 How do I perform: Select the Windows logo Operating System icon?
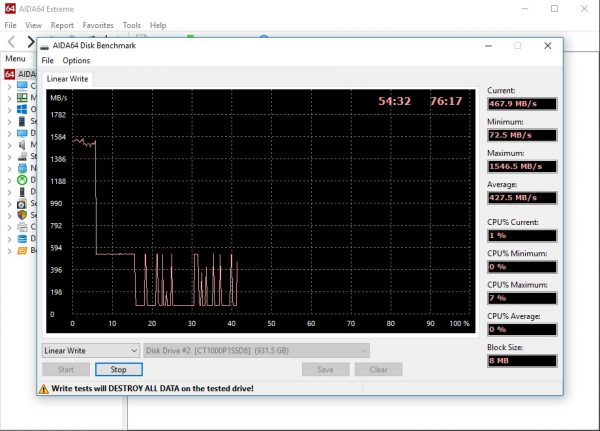coord(22,109)
